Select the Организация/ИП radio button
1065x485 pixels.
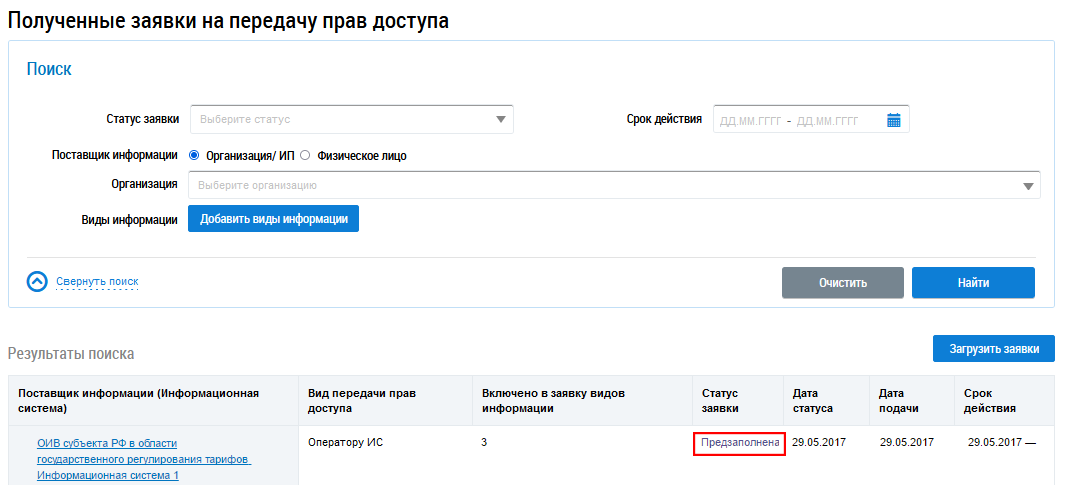(194, 156)
